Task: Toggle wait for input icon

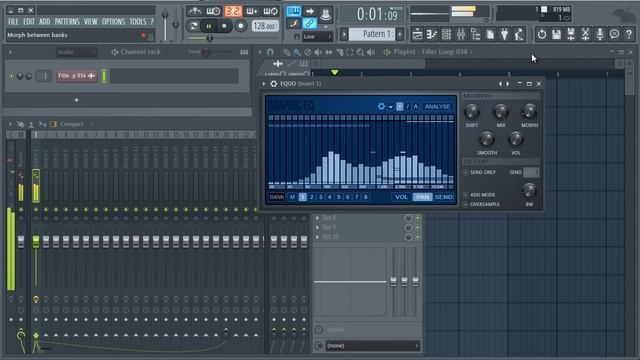Action: click(x=213, y=11)
